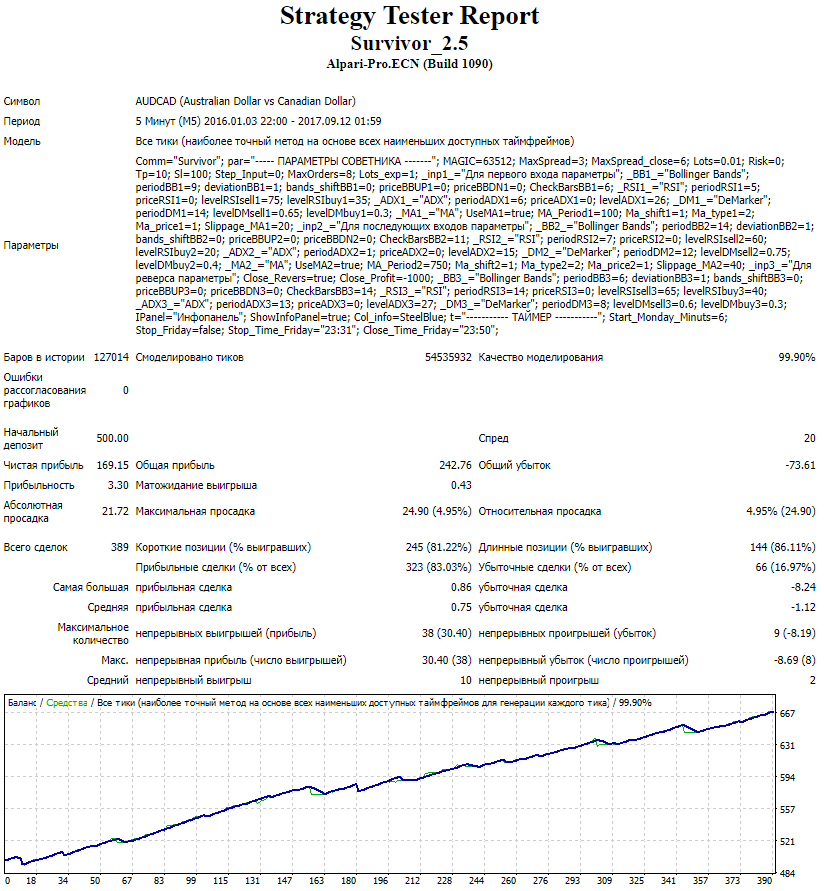The height and width of the screenshot is (891, 824).
Task: Click the balance curve chart image
Action: tap(400, 790)
